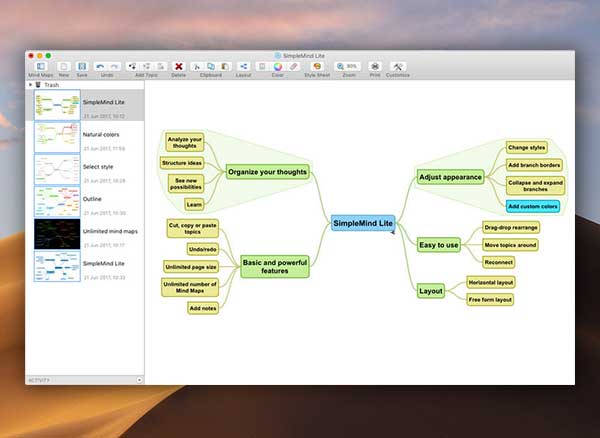Open Customize toolbar tools icon
The width and height of the screenshot is (600, 438).
(x=398, y=67)
